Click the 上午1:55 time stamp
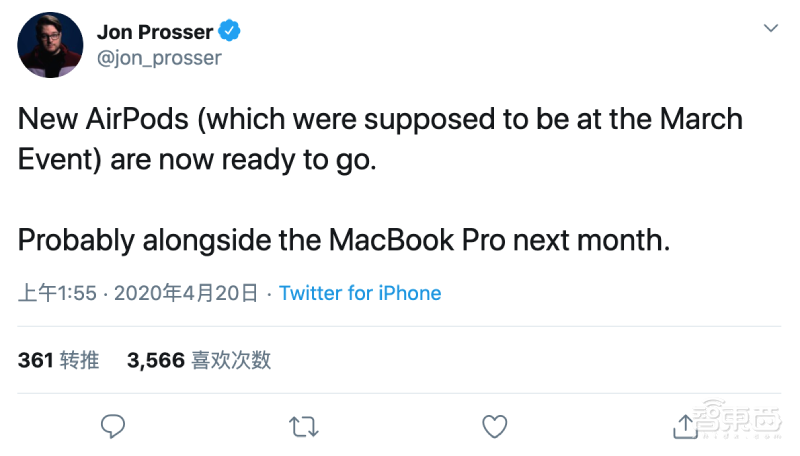Viewport: 800px width, 456px height. click(57, 293)
